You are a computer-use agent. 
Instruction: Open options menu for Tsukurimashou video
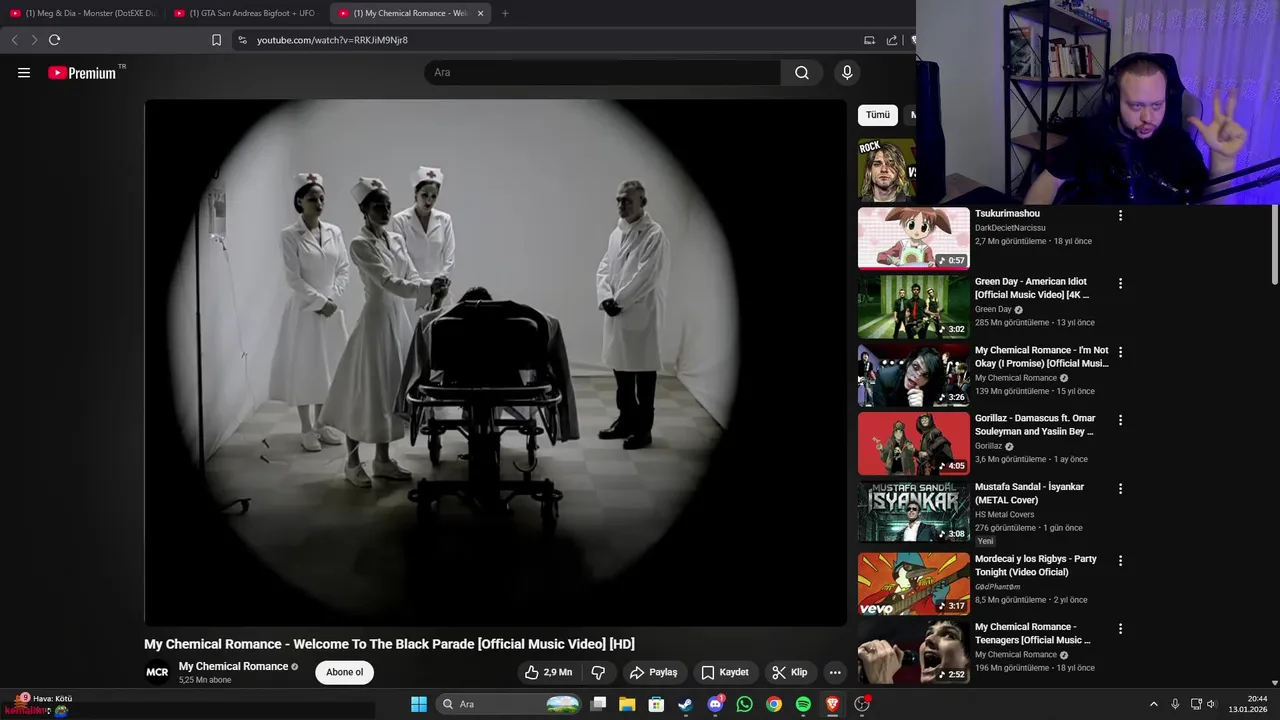[x=1120, y=215]
